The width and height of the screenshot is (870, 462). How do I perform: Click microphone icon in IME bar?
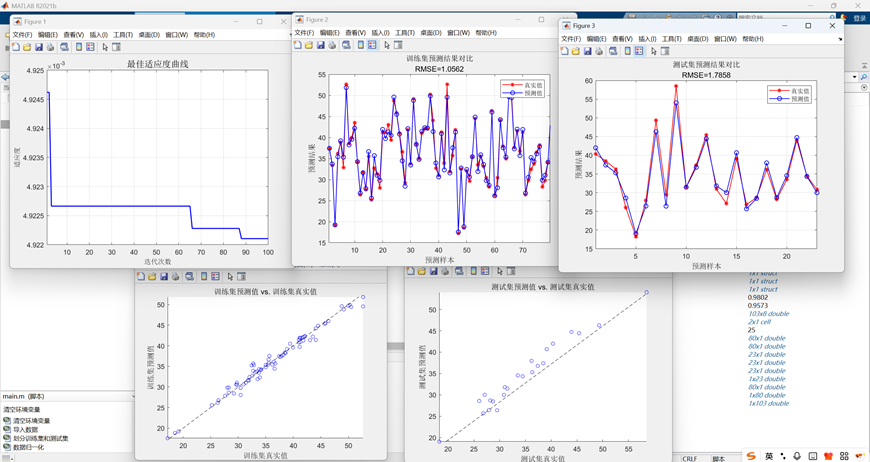coord(797,456)
